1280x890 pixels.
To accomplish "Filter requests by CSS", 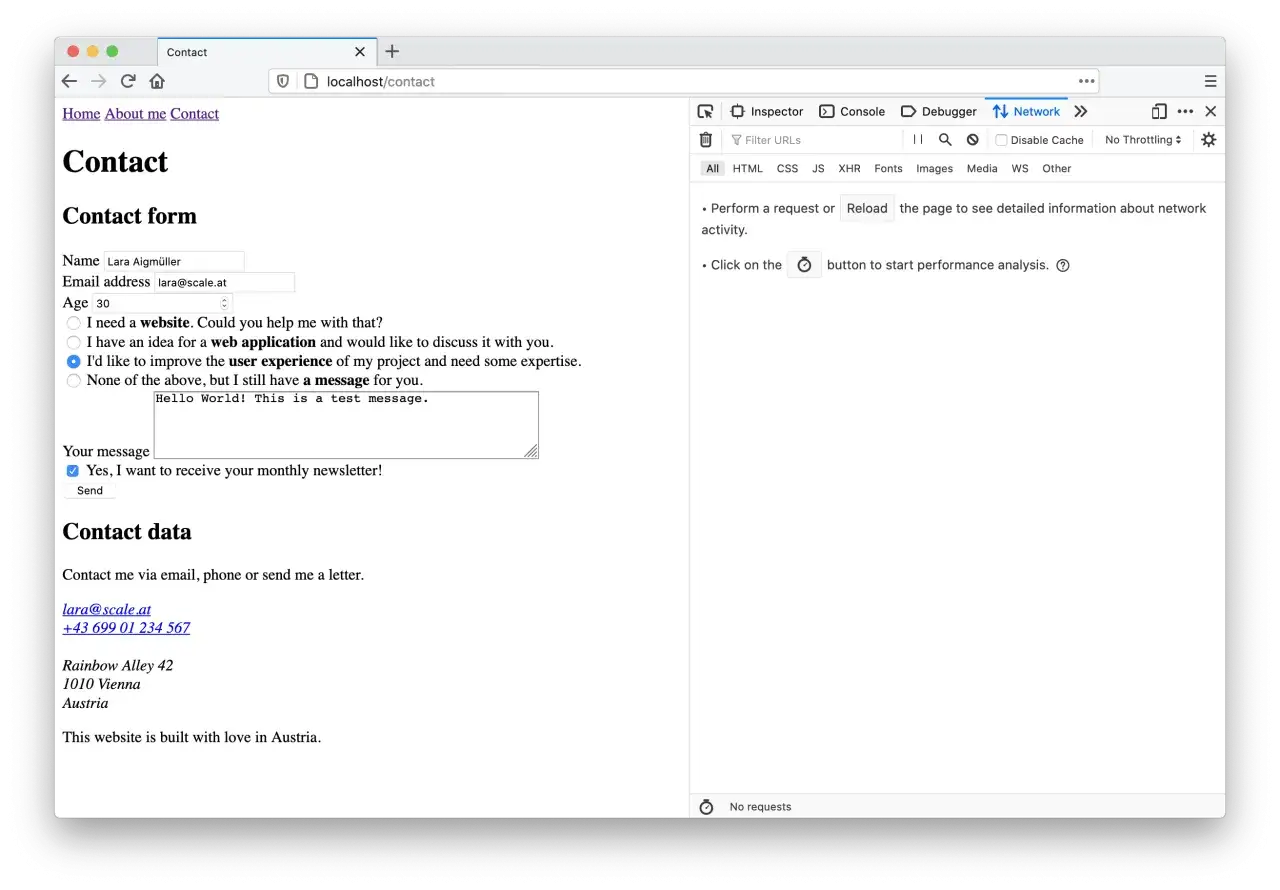I will [x=788, y=169].
